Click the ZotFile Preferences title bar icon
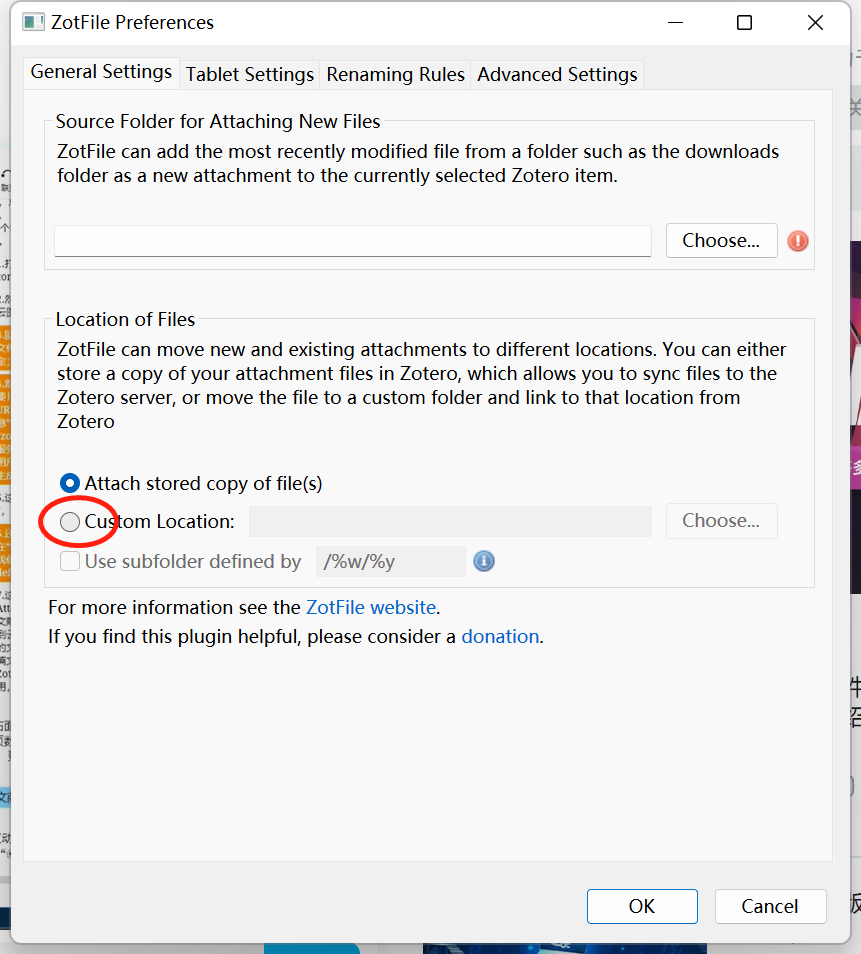This screenshot has height=954, width=861. point(33,23)
